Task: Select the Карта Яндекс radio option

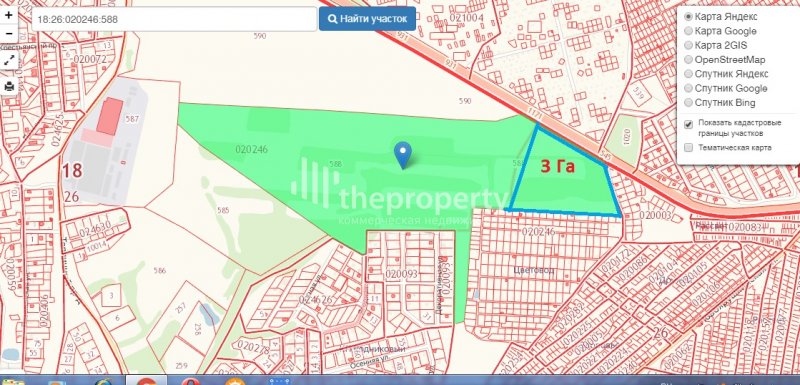Action: click(688, 16)
